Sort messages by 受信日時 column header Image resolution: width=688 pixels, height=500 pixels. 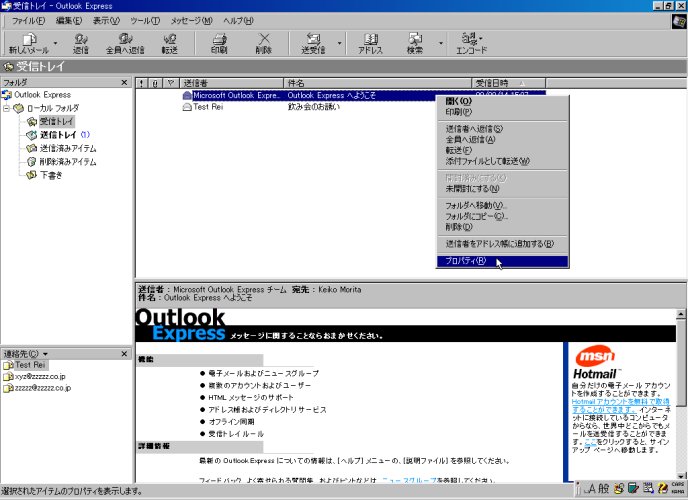pos(509,83)
